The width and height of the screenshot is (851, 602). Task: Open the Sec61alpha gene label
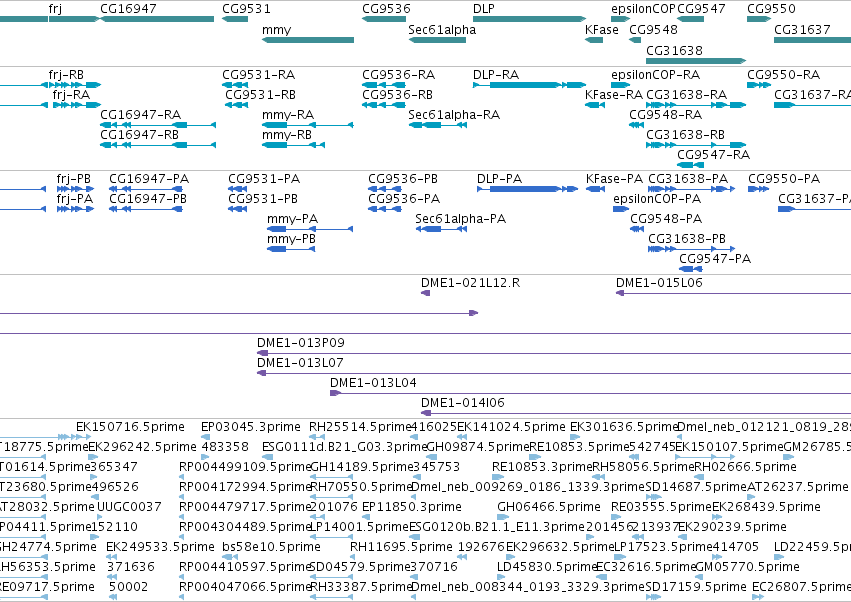pos(442,30)
